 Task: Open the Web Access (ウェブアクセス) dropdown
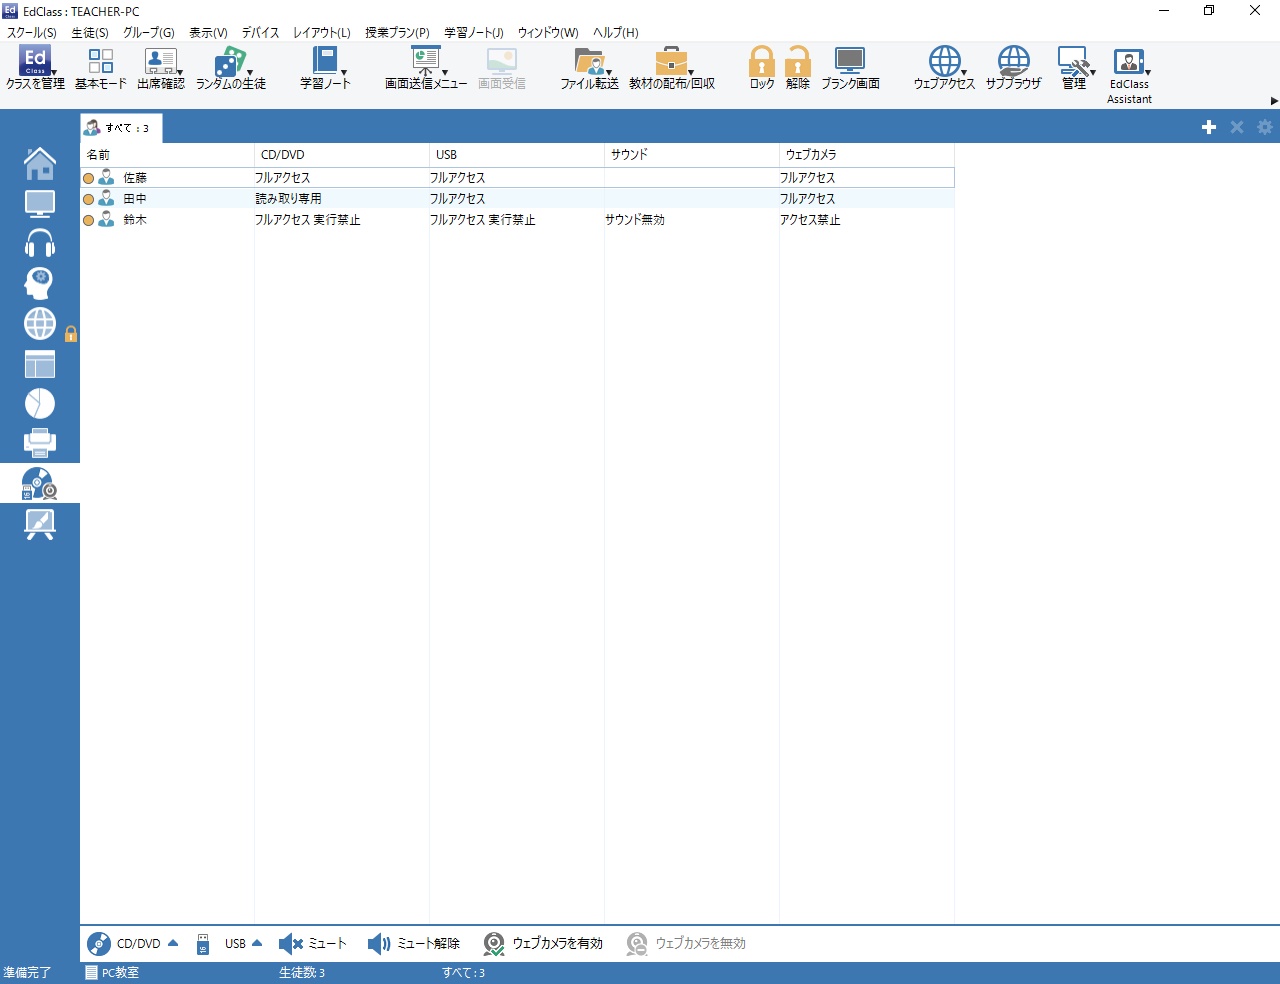[944, 68]
